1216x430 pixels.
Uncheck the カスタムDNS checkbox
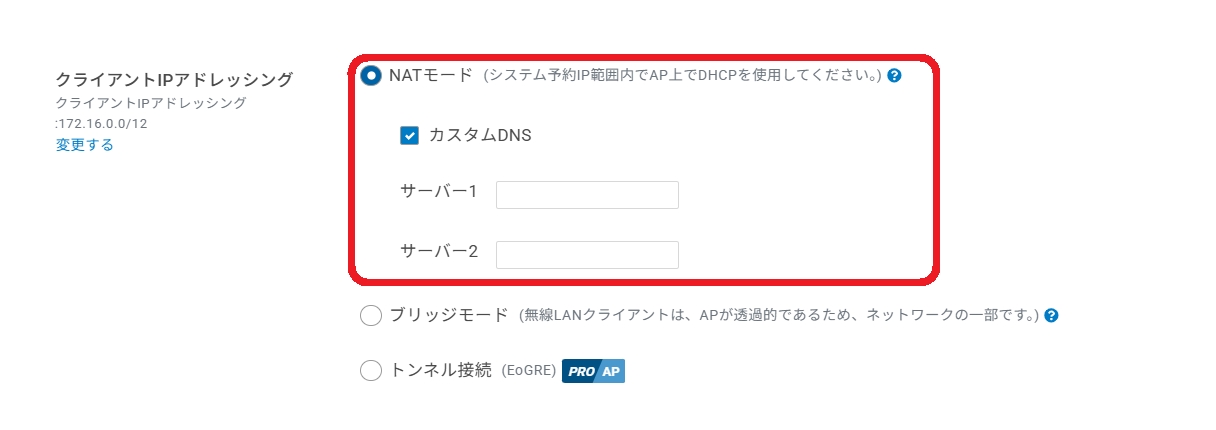(x=409, y=135)
